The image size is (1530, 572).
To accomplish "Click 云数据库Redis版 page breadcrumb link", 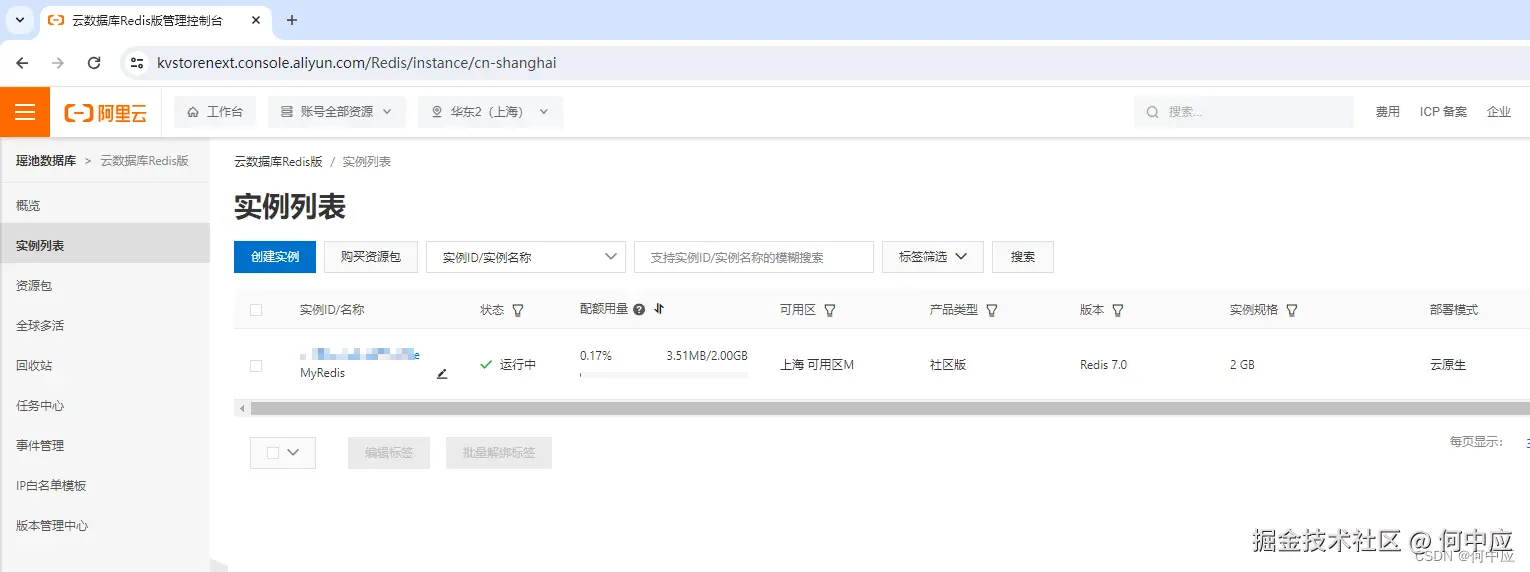I will point(278,161).
